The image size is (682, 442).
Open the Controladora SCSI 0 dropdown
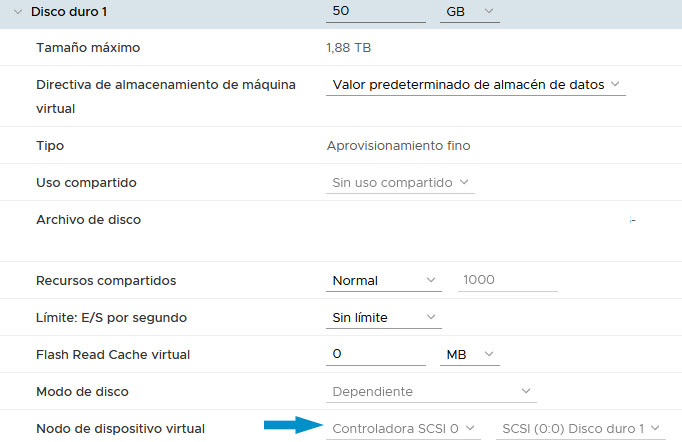pos(403,428)
